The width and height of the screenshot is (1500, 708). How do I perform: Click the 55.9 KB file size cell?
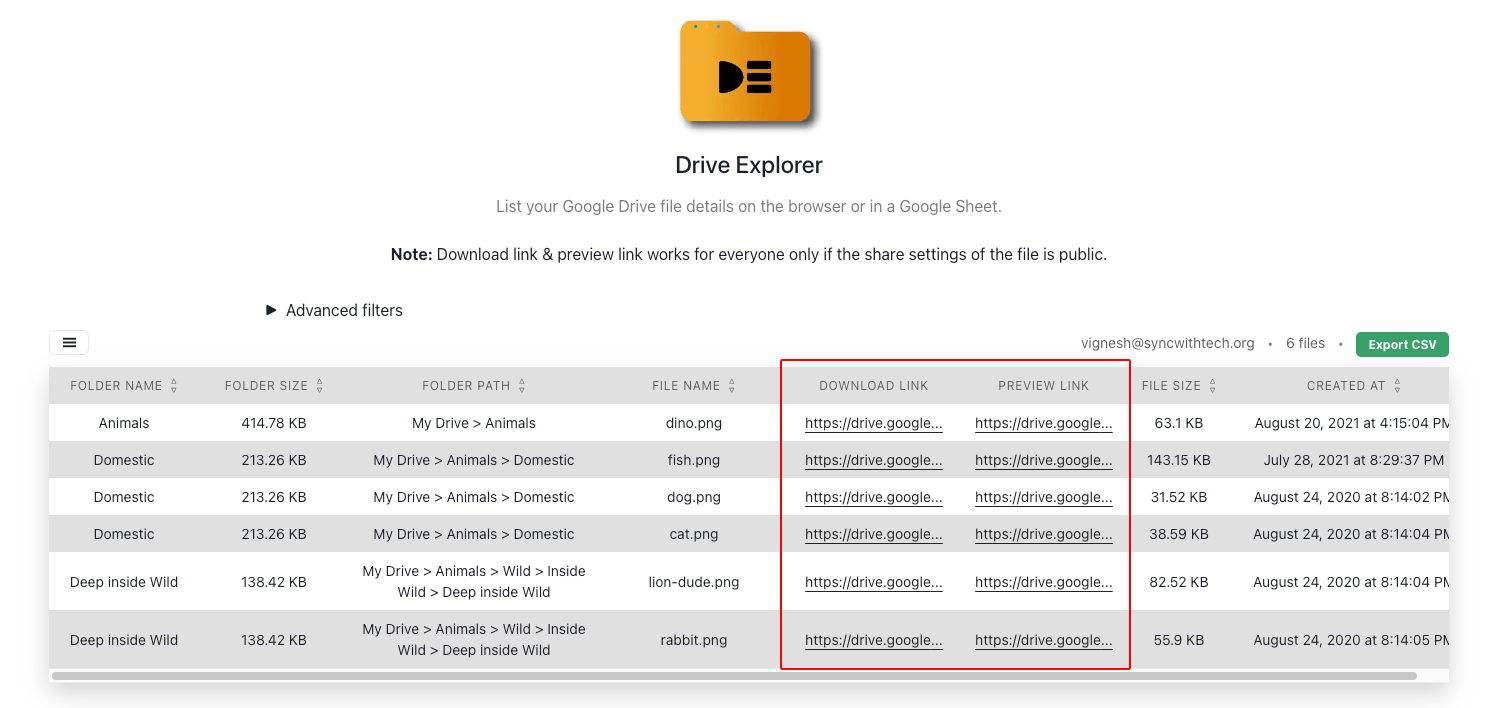1179,640
